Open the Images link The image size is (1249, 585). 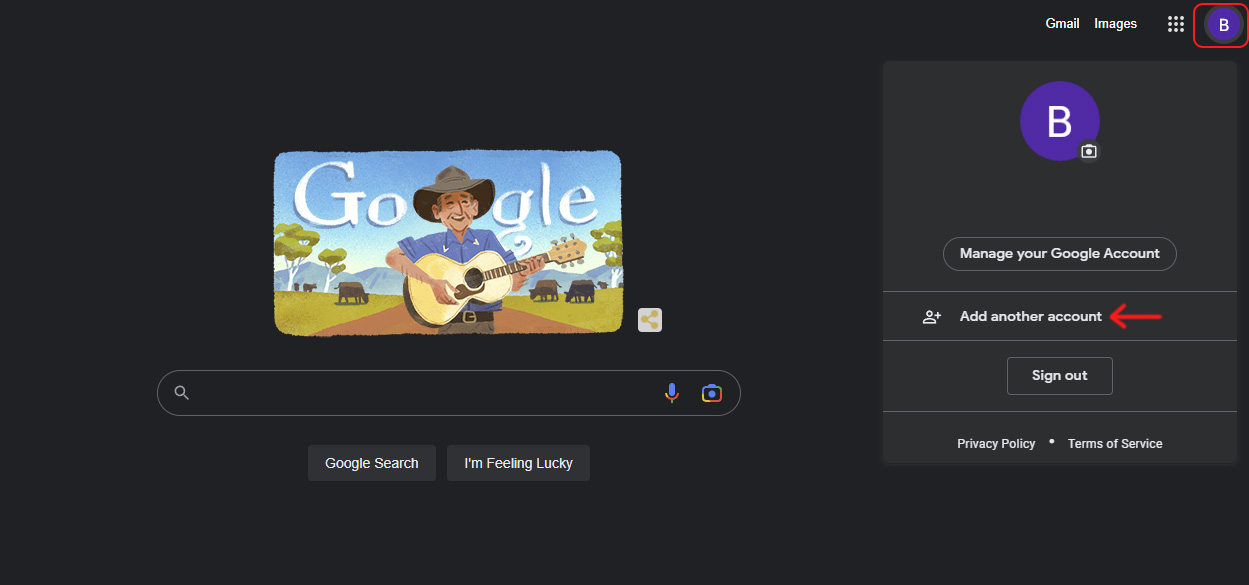pyautogui.click(x=1115, y=24)
